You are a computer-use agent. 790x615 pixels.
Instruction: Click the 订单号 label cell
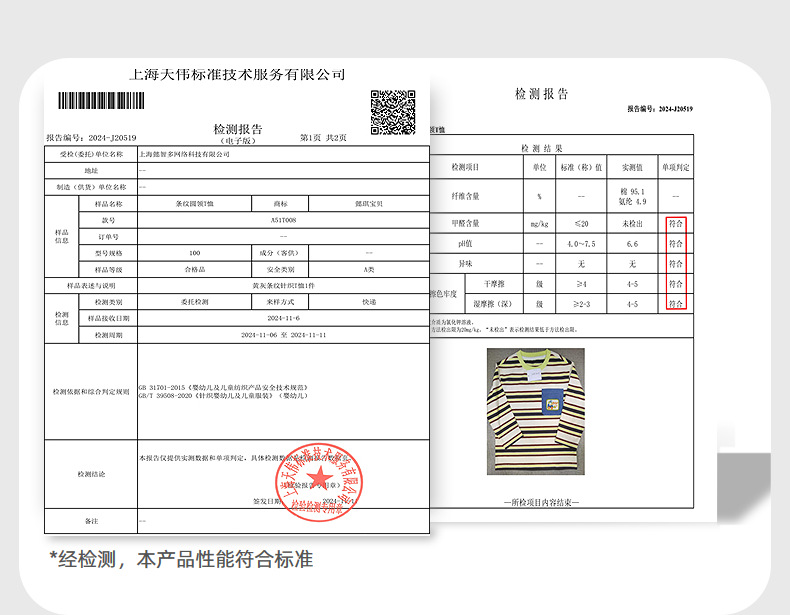click(108, 237)
